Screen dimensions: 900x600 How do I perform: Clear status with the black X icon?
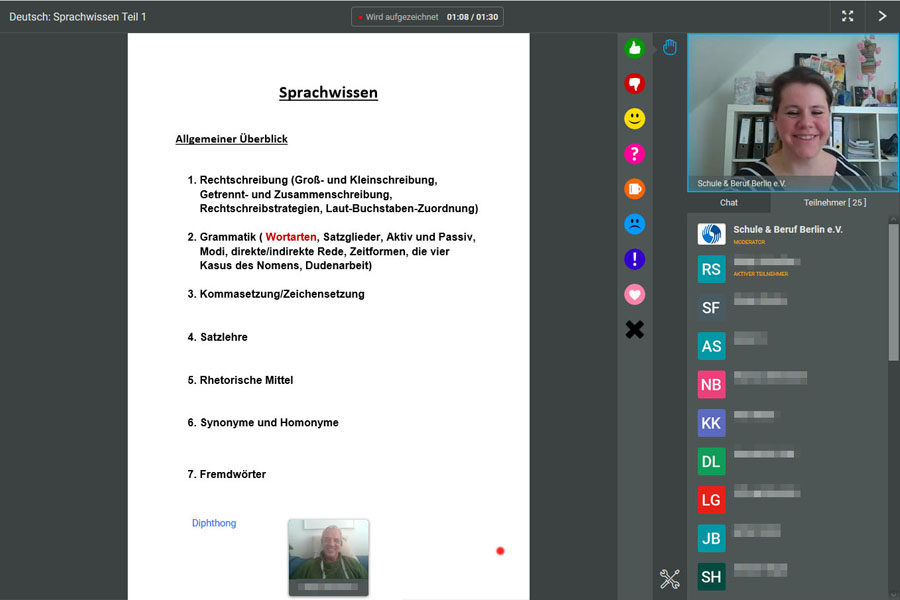[634, 330]
